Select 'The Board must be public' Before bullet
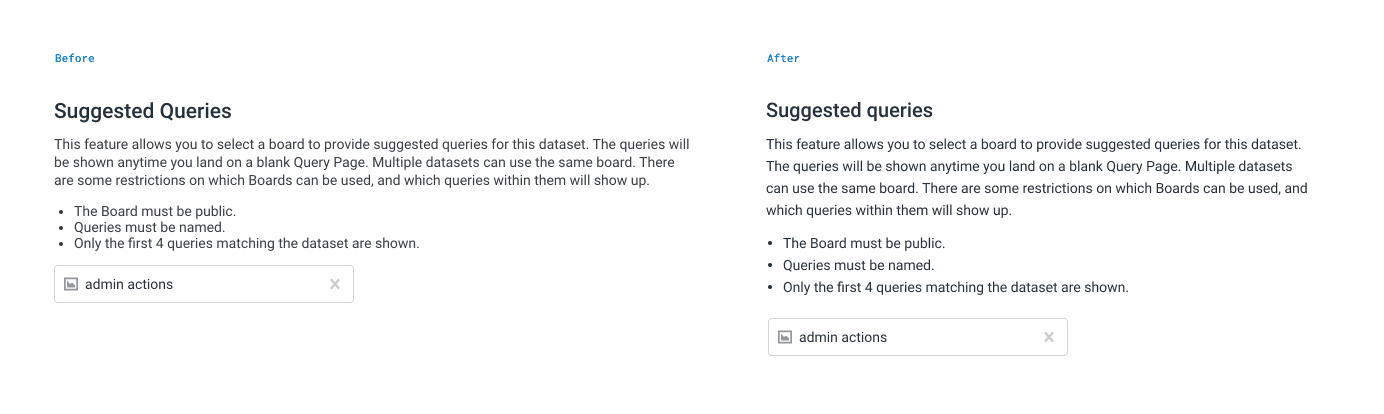The image size is (1384, 414). (155, 211)
